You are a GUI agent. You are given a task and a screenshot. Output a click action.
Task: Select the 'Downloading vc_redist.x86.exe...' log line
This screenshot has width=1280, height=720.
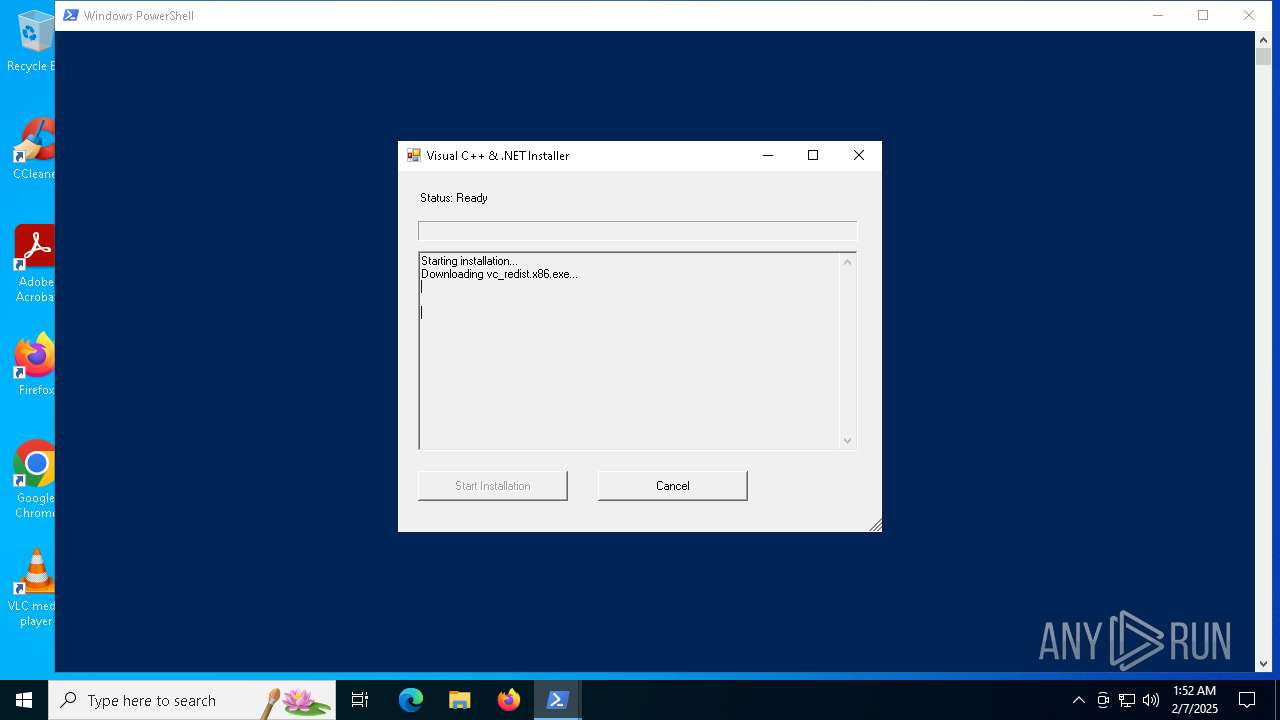pyautogui.click(x=499, y=274)
